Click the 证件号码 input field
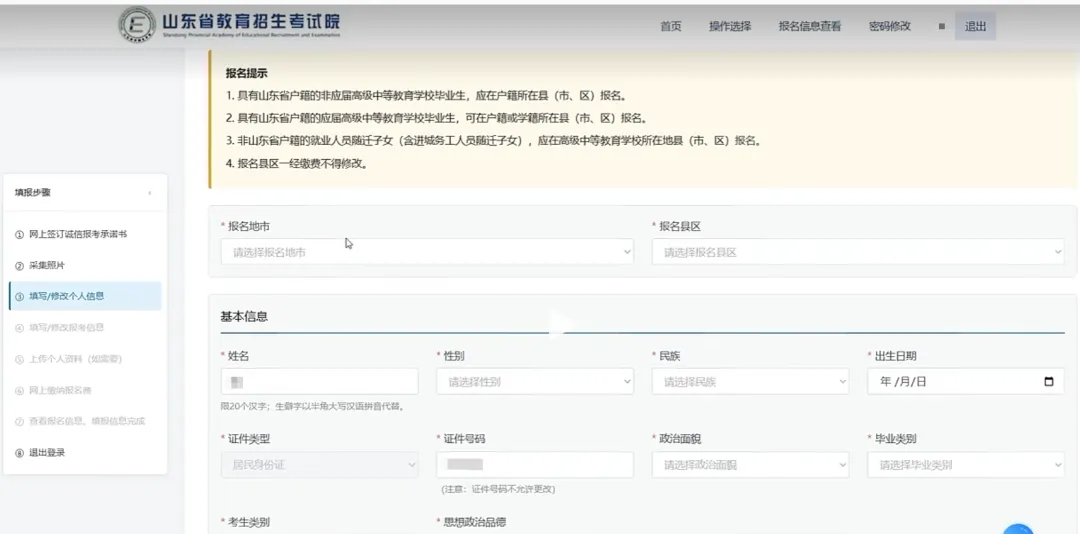The height and width of the screenshot is (534, 1080). [x=534, y=465]
